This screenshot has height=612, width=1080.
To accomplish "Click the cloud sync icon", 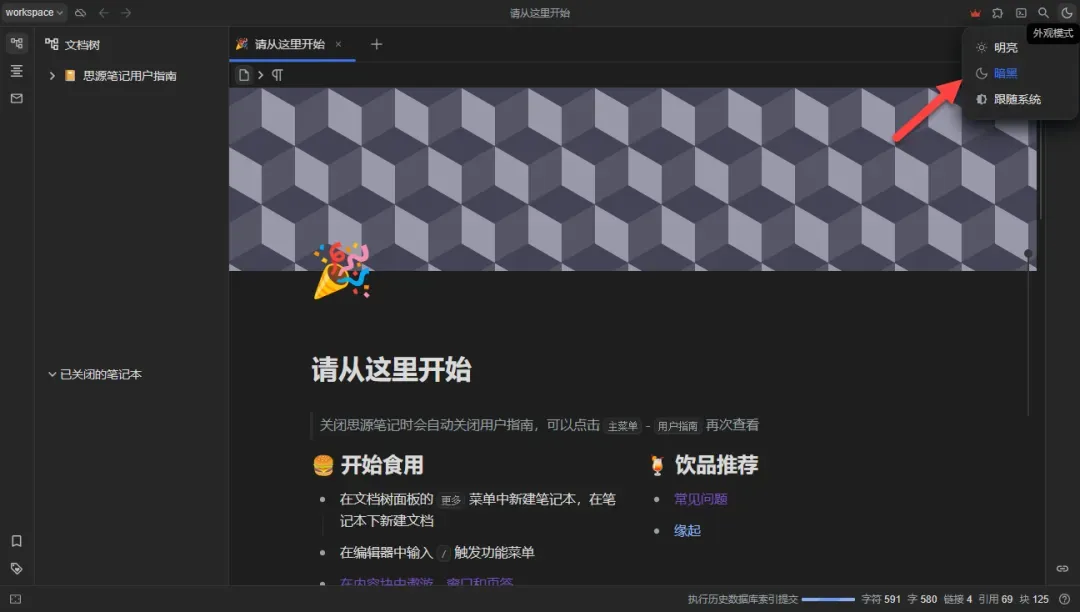I will pos(81,12).
